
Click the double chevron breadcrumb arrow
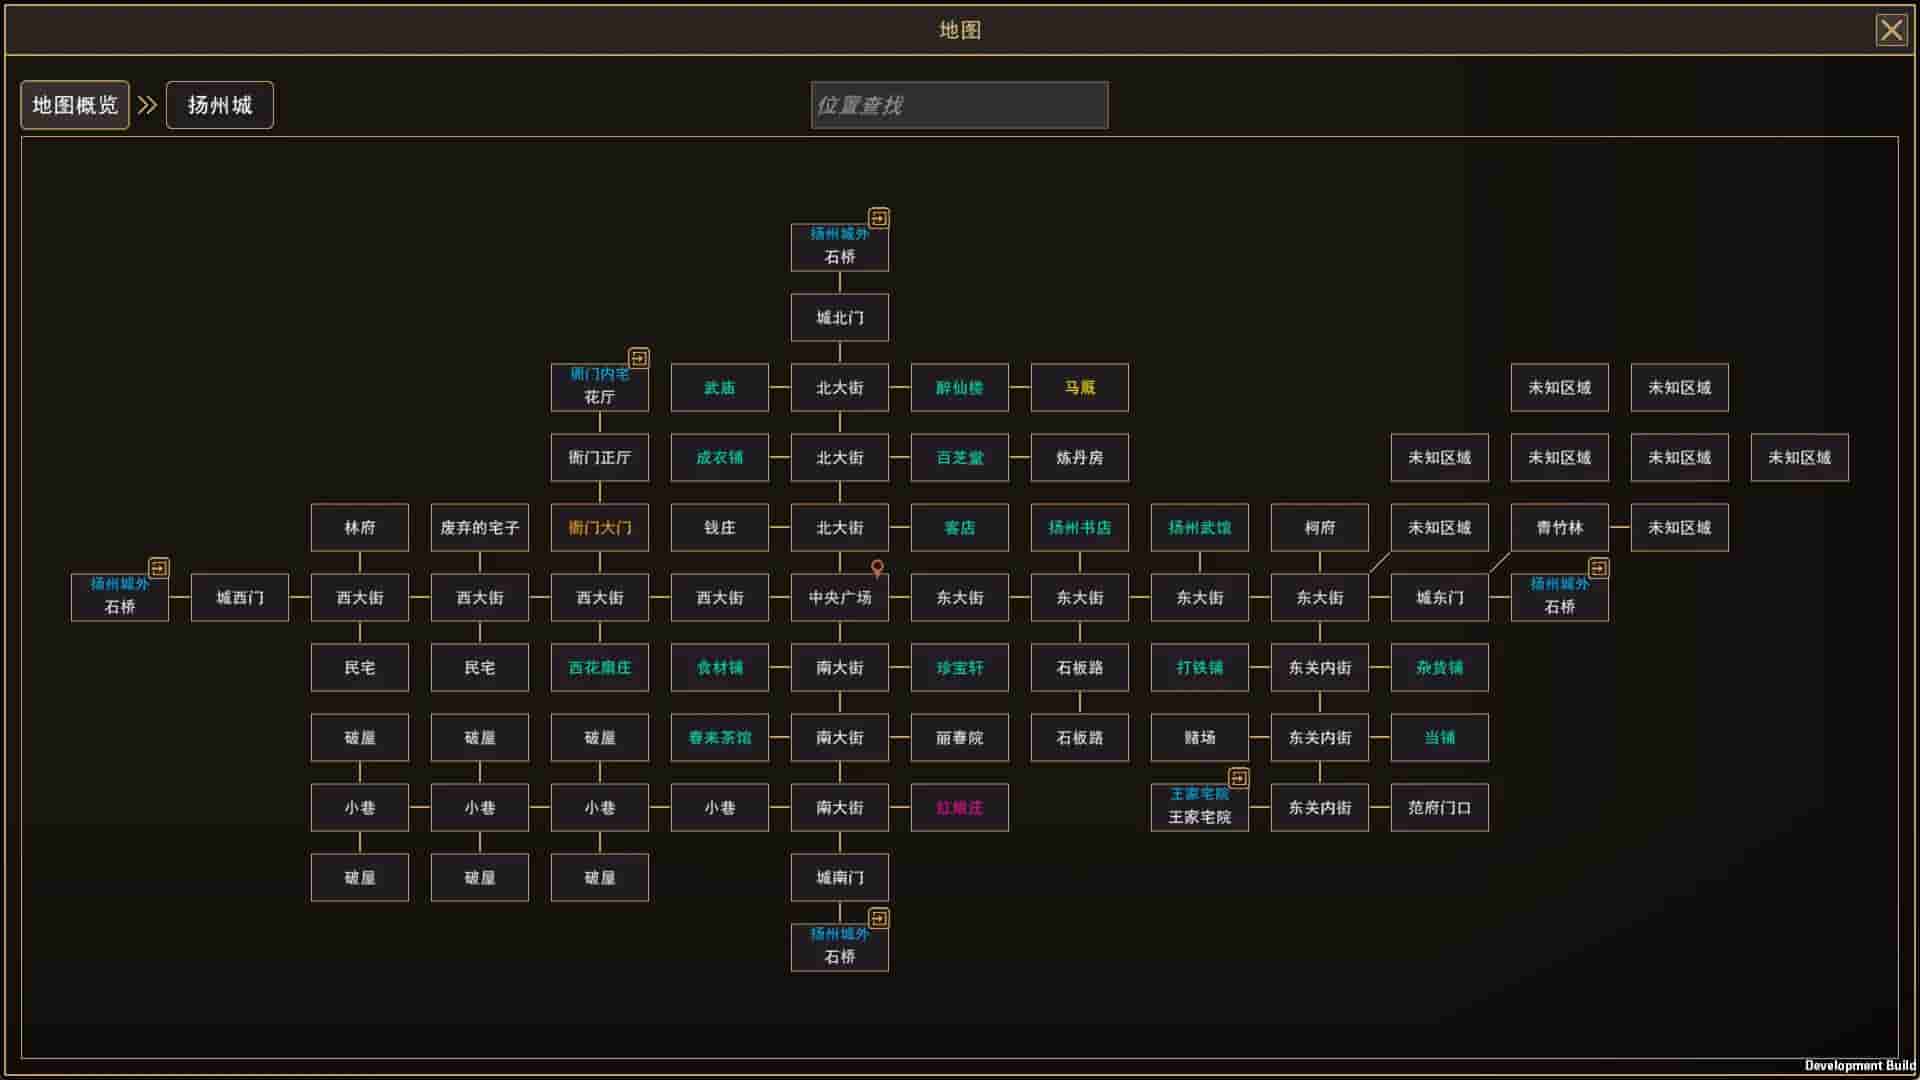(147, 105)
